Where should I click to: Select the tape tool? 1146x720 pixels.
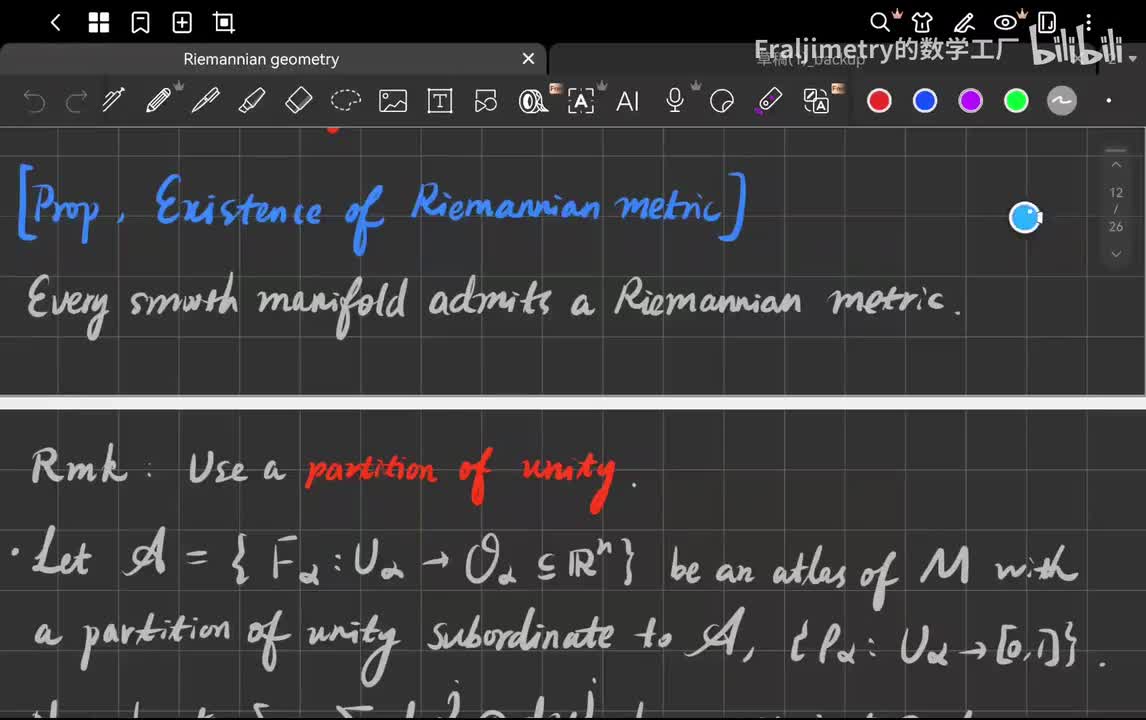(533, 101)
